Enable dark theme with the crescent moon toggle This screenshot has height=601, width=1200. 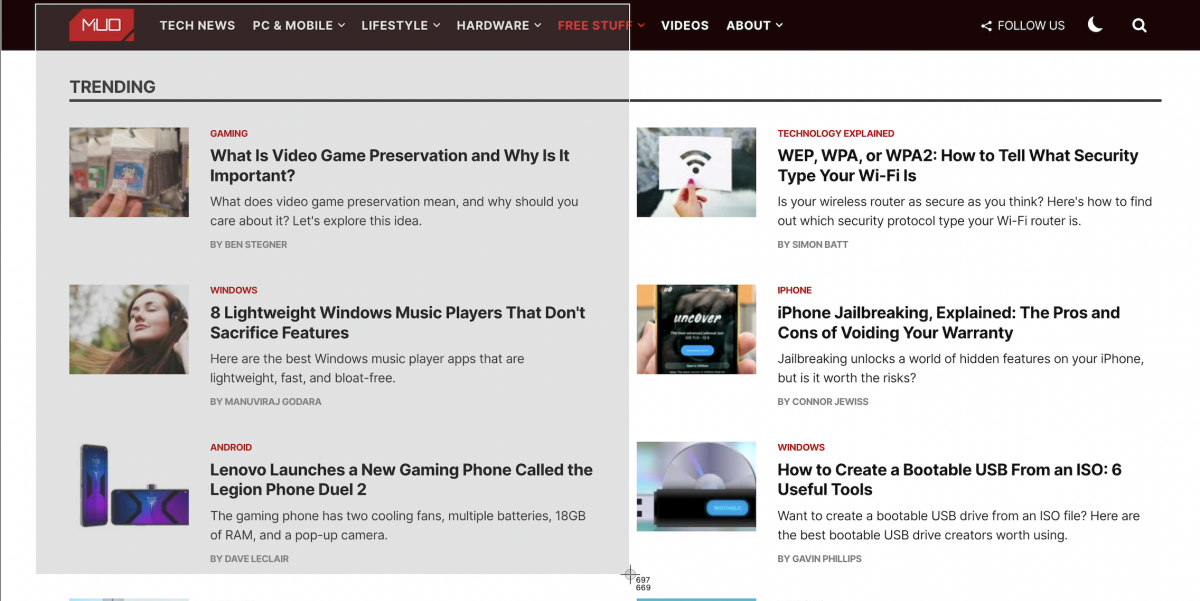point(1095,25)
